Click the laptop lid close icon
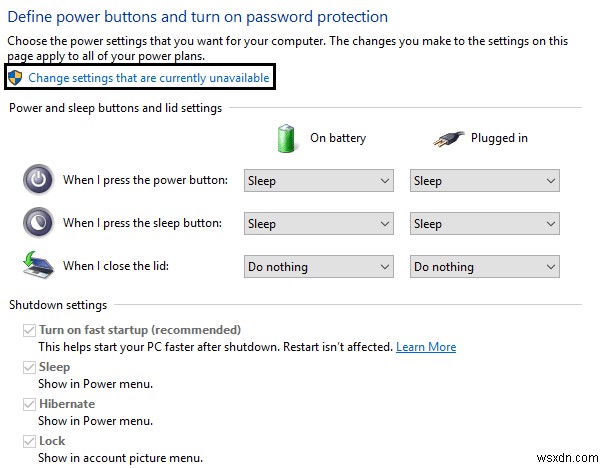The width and height of the screenshot is (610, 468). 37,266
